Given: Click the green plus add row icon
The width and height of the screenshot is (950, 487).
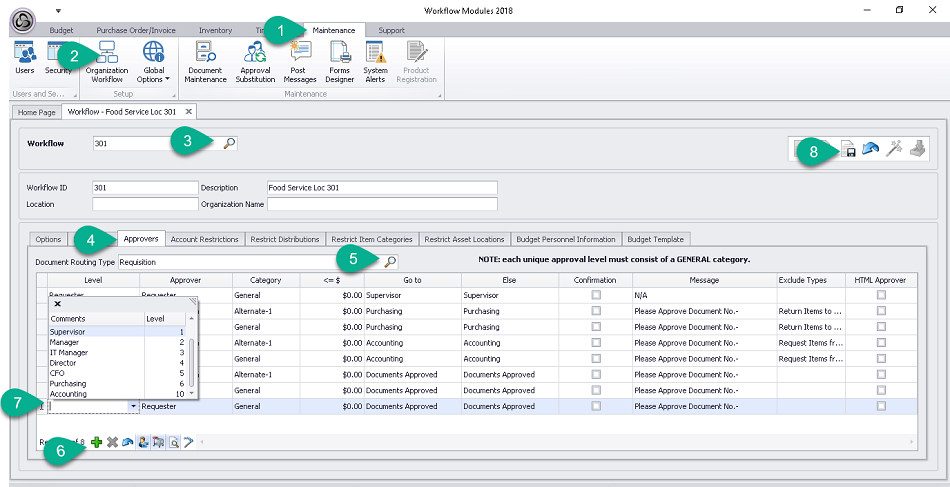Looking at the screenshot, I should point(97,441).
